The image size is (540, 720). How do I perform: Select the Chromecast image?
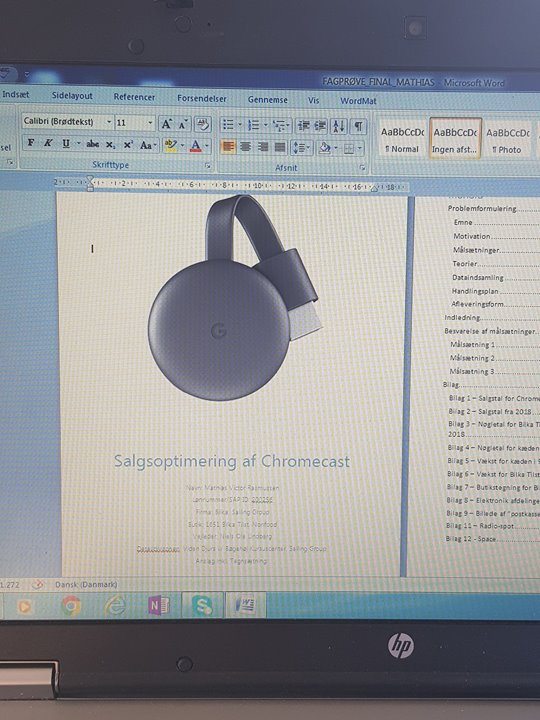pos(235,297)
